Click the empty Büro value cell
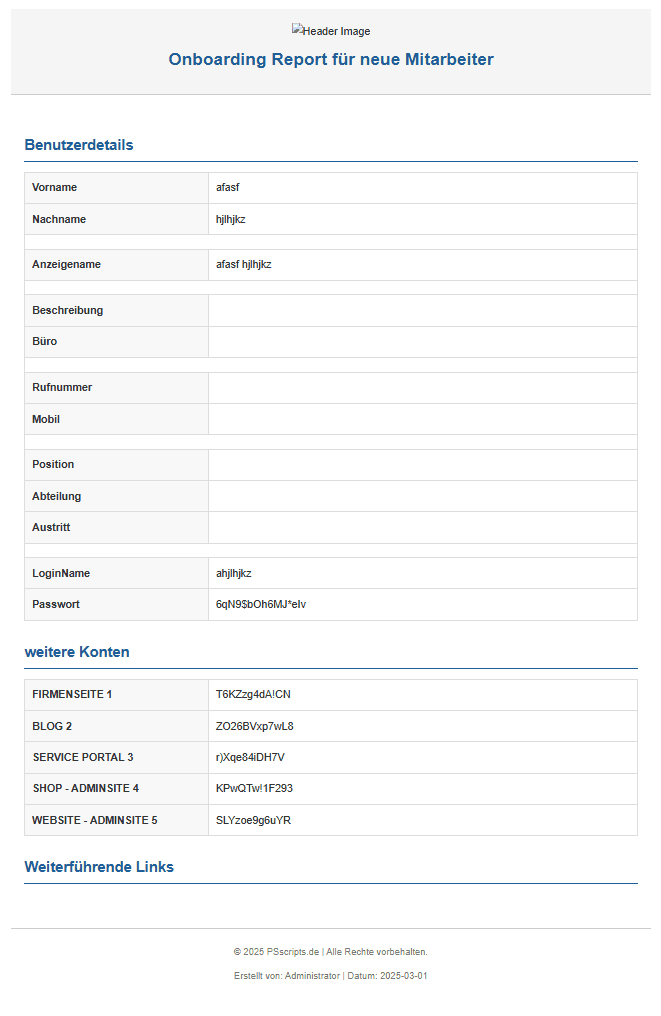This screenshot has height=1016, width=661. [422, 342]
